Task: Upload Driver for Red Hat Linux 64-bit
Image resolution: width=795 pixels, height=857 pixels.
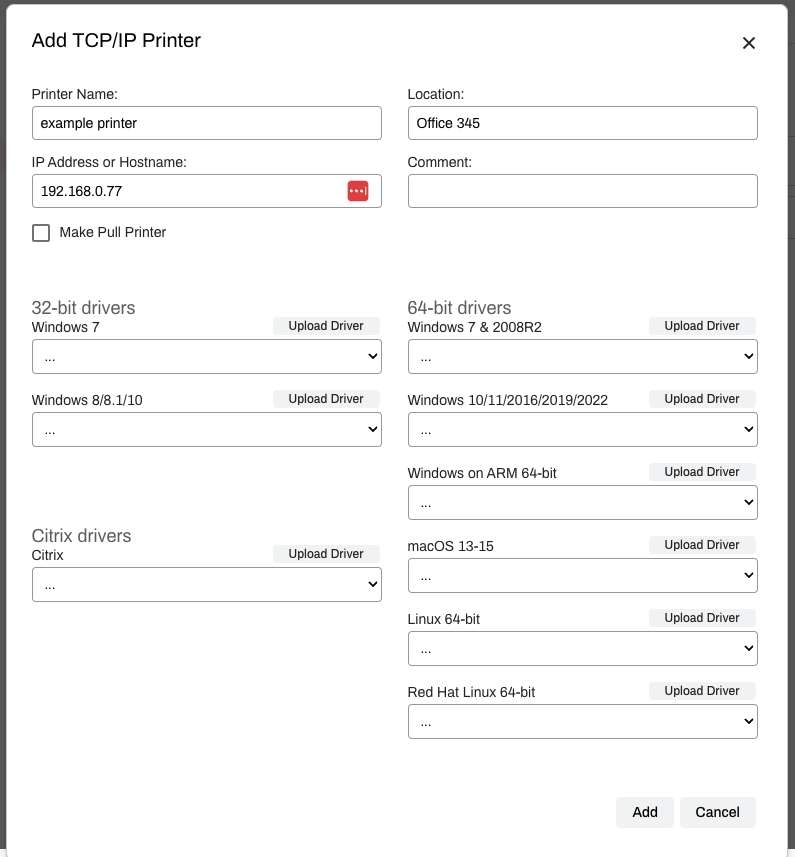Action: (702, 691)
